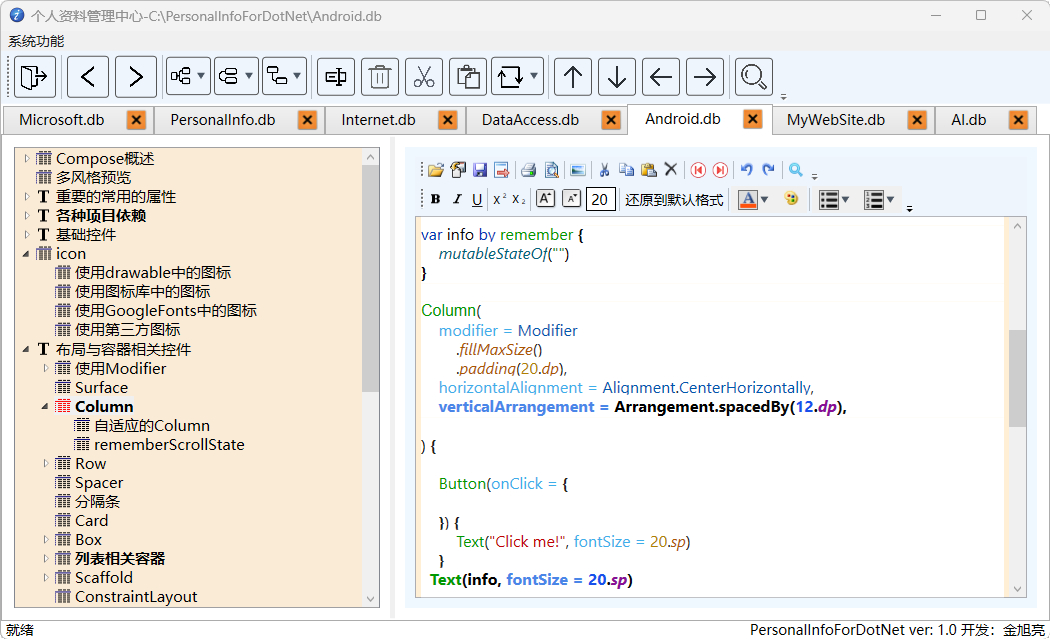1050x639 pixels.
Task: Click the print icon in editor toolbar
Action: (x=529, y=170)
